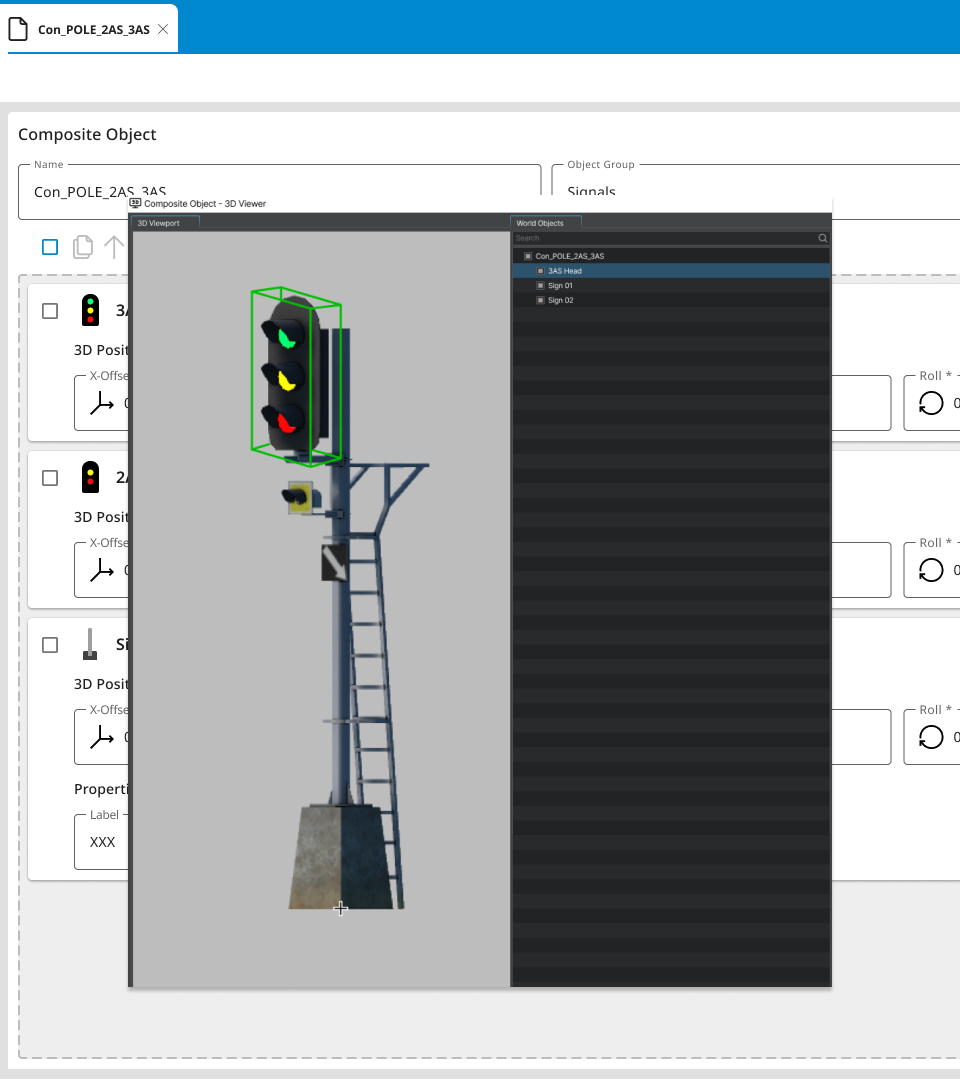Click the Roll rotation icon in first card
The image size is (960, 1080).
[931, 403]
